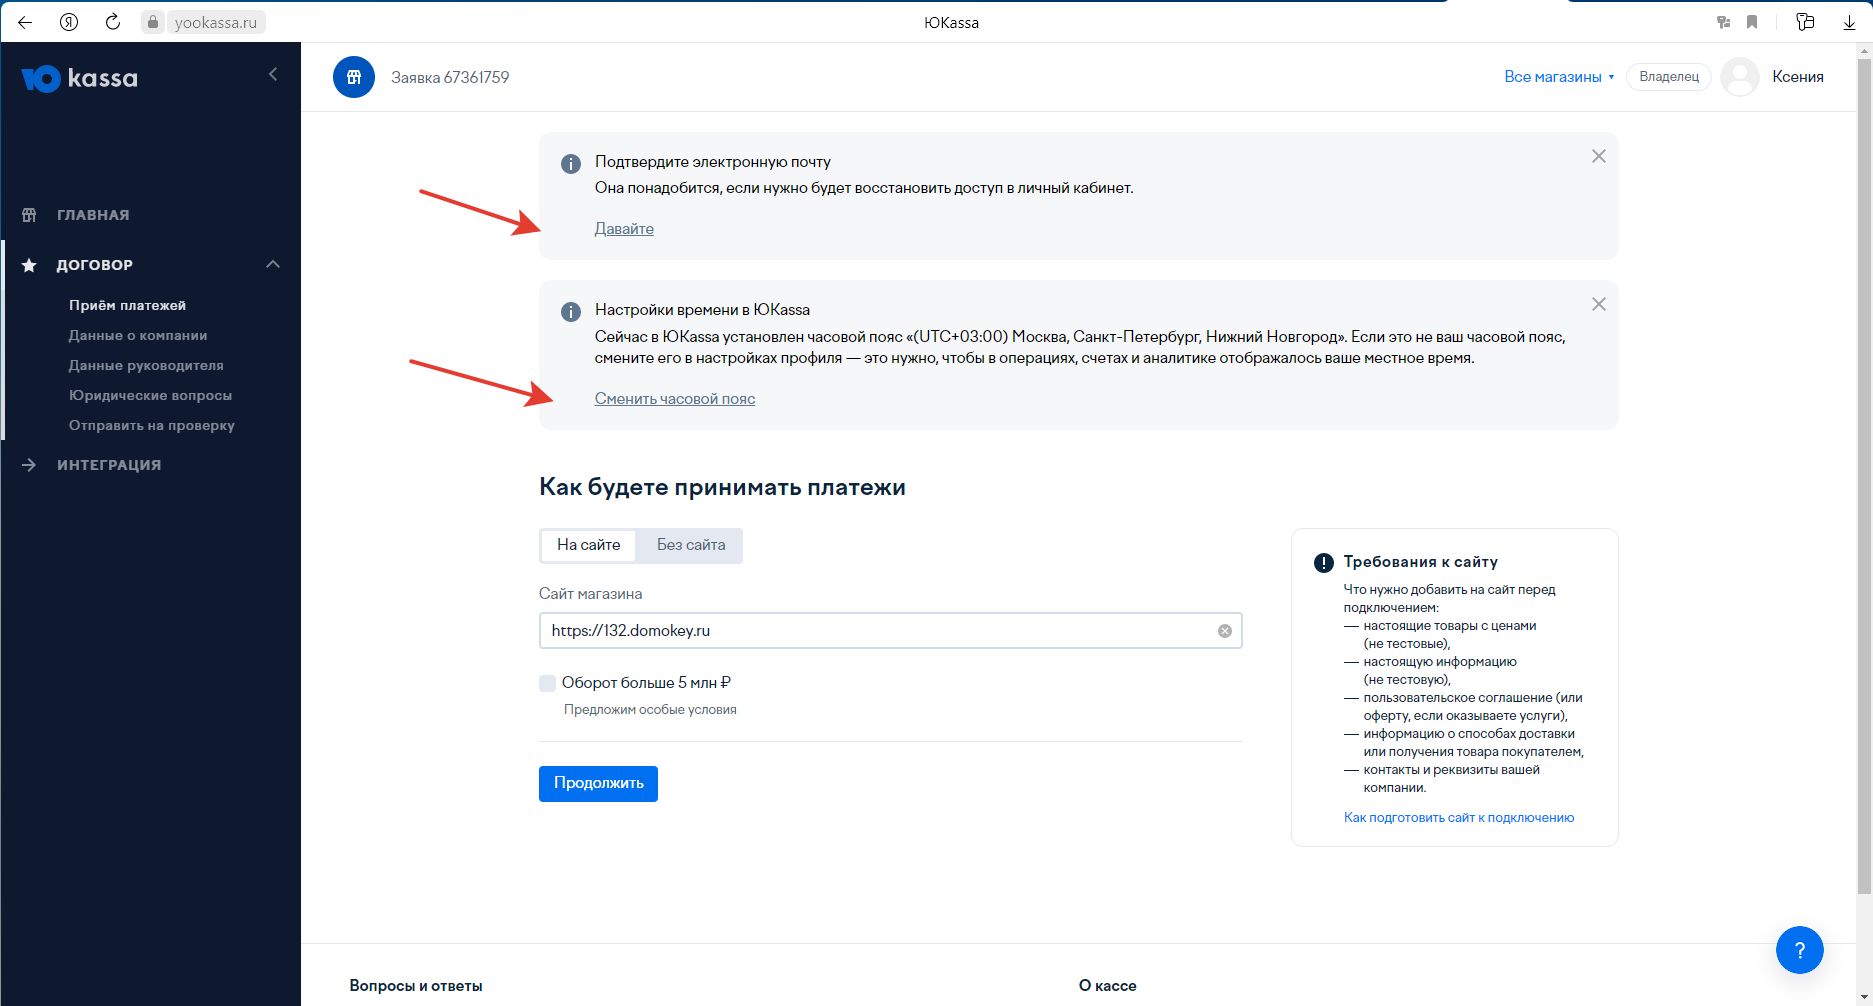Open Отправить на проверку item
The height and width of the screenshot is (1006, 1873).
152,425
